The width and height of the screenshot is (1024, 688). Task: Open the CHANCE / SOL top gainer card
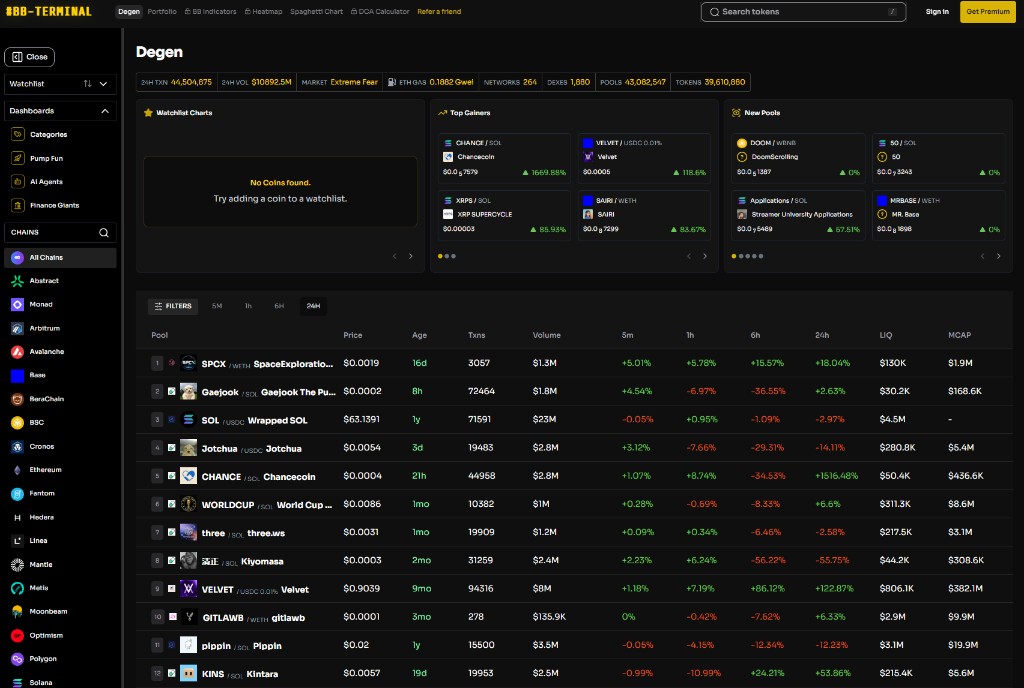click(504, 157)
